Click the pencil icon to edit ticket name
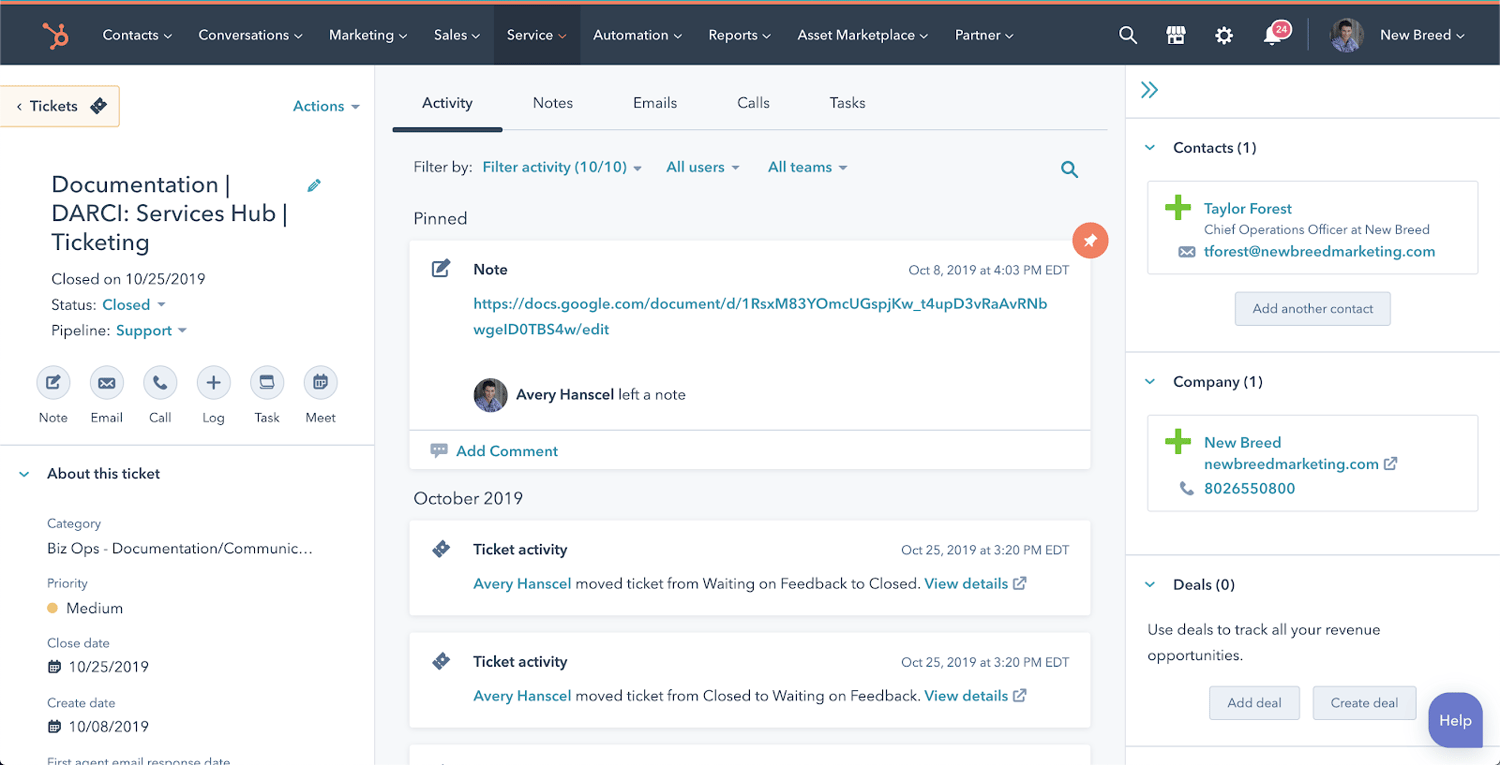 (314, 185)
